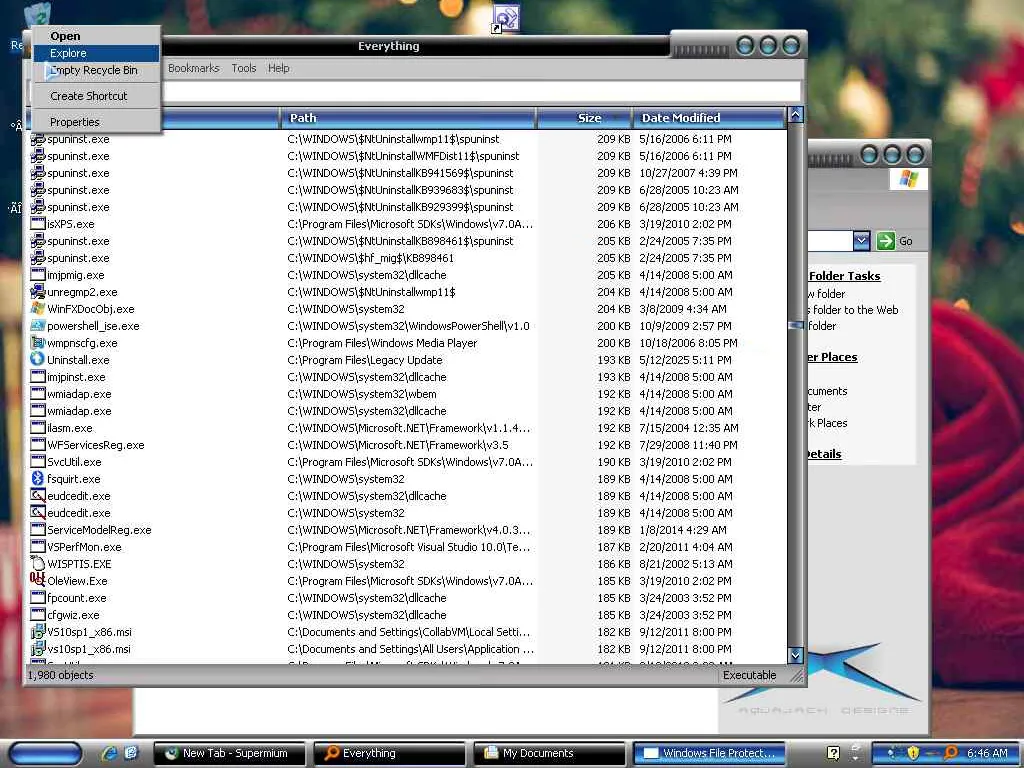Click the icon beside imjpinst.exe
The height and width of the screenshot is (768, 1024).
37,376
